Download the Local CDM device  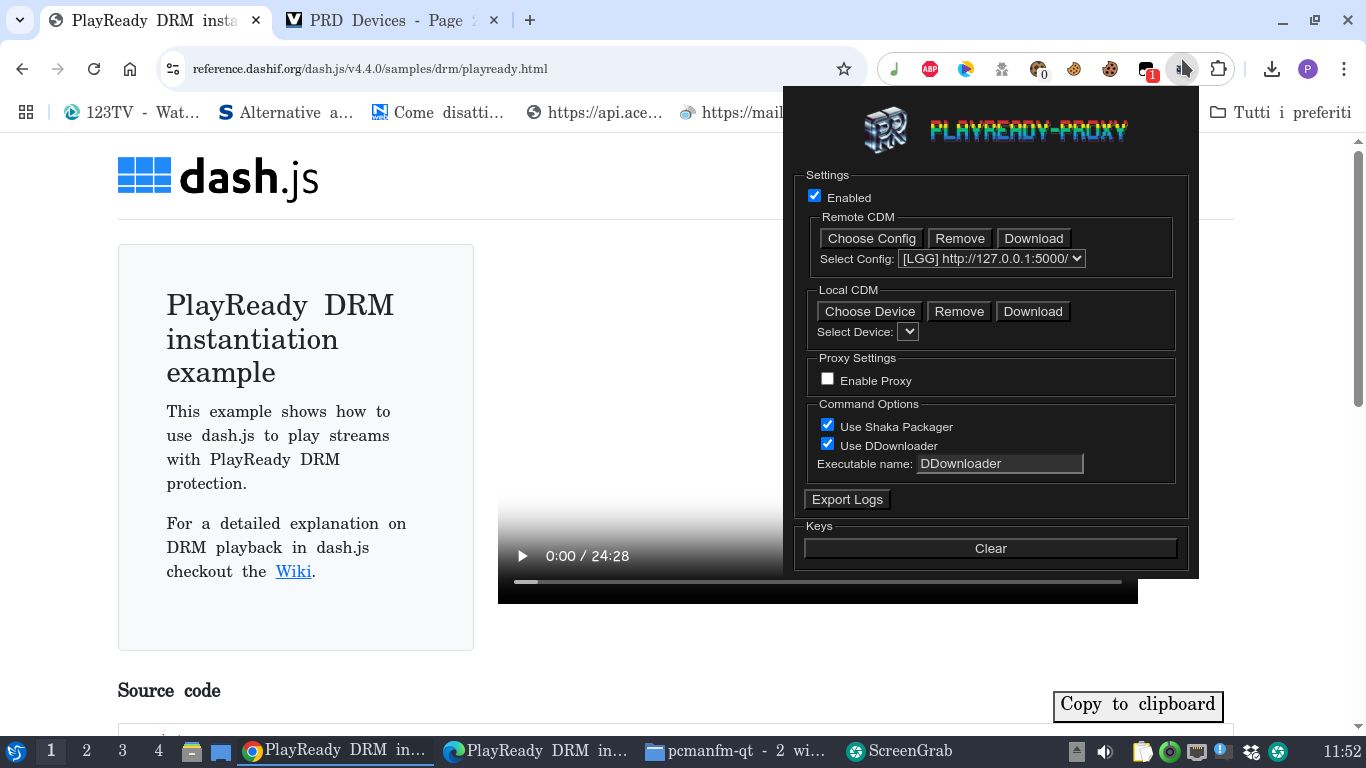1033,312
